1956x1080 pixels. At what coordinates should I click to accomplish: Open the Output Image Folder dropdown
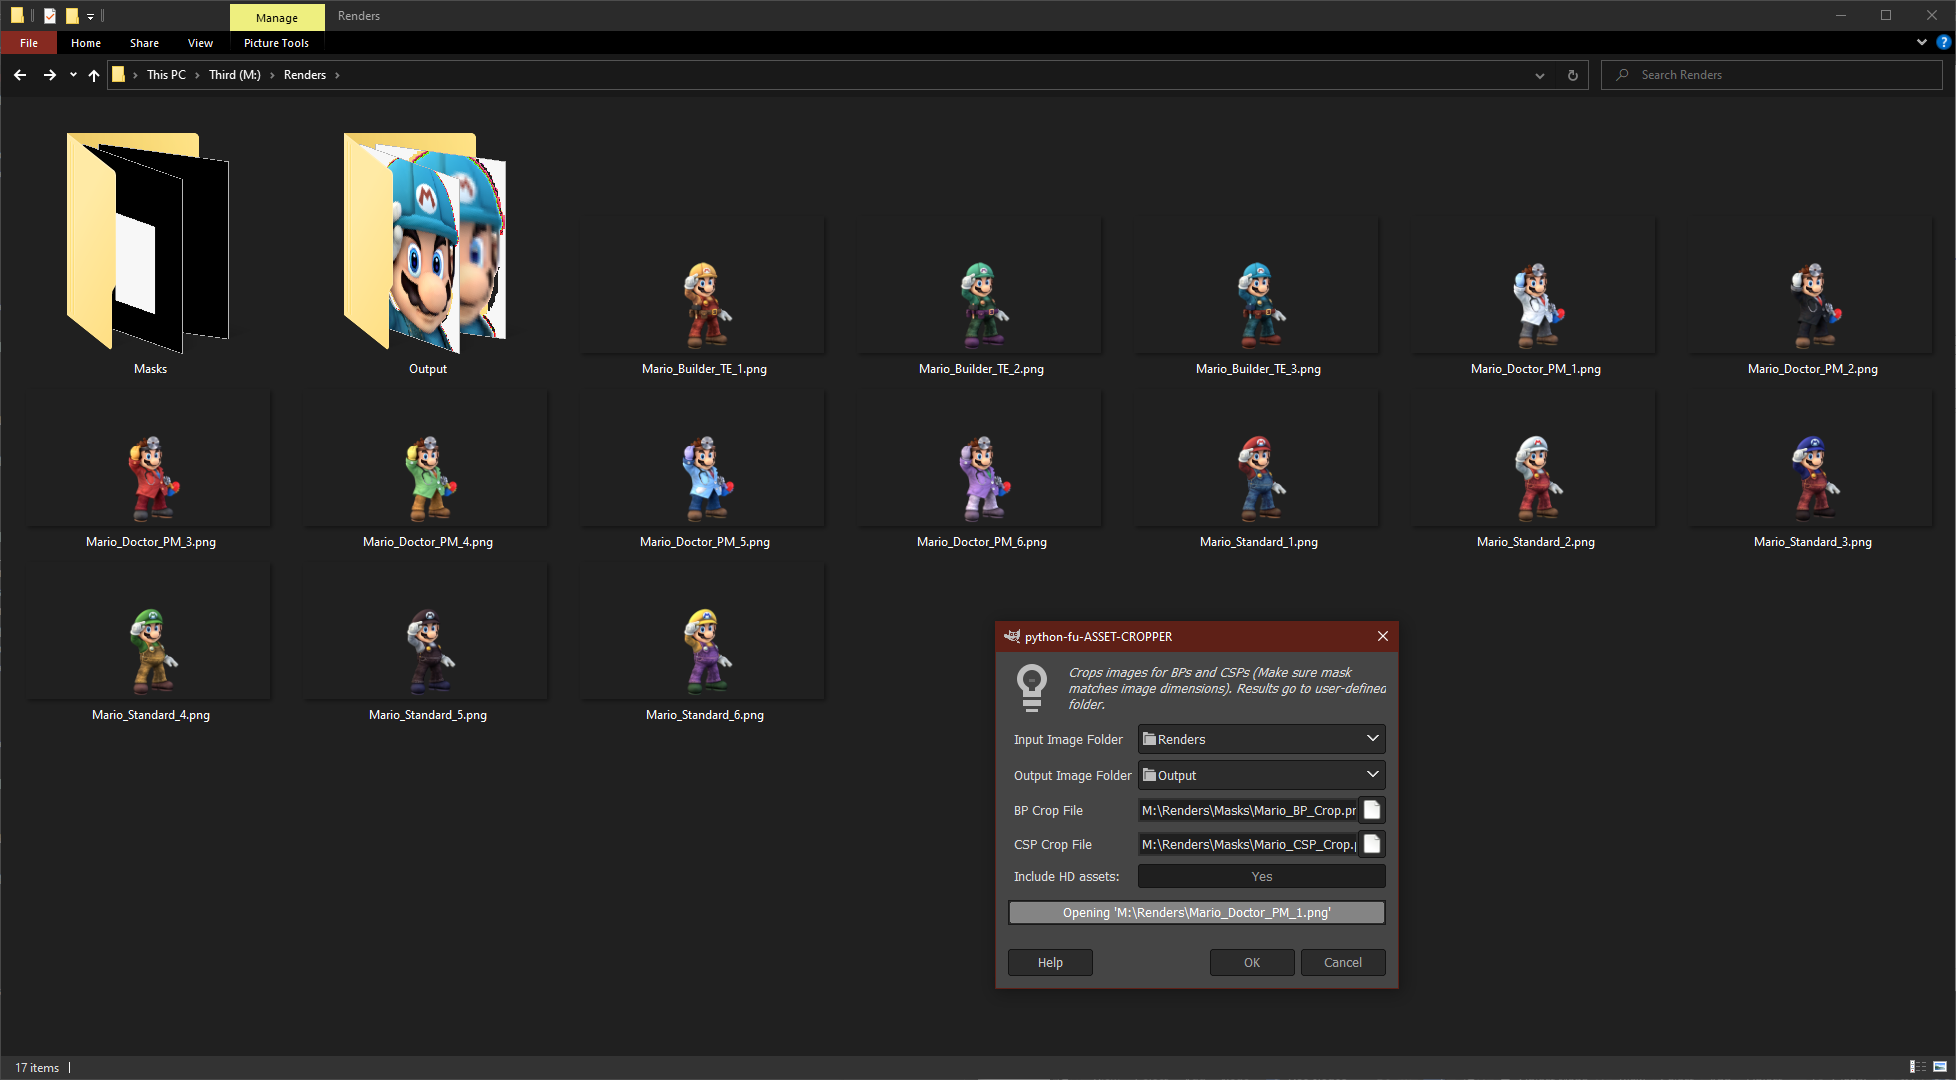click(1261, 775)
